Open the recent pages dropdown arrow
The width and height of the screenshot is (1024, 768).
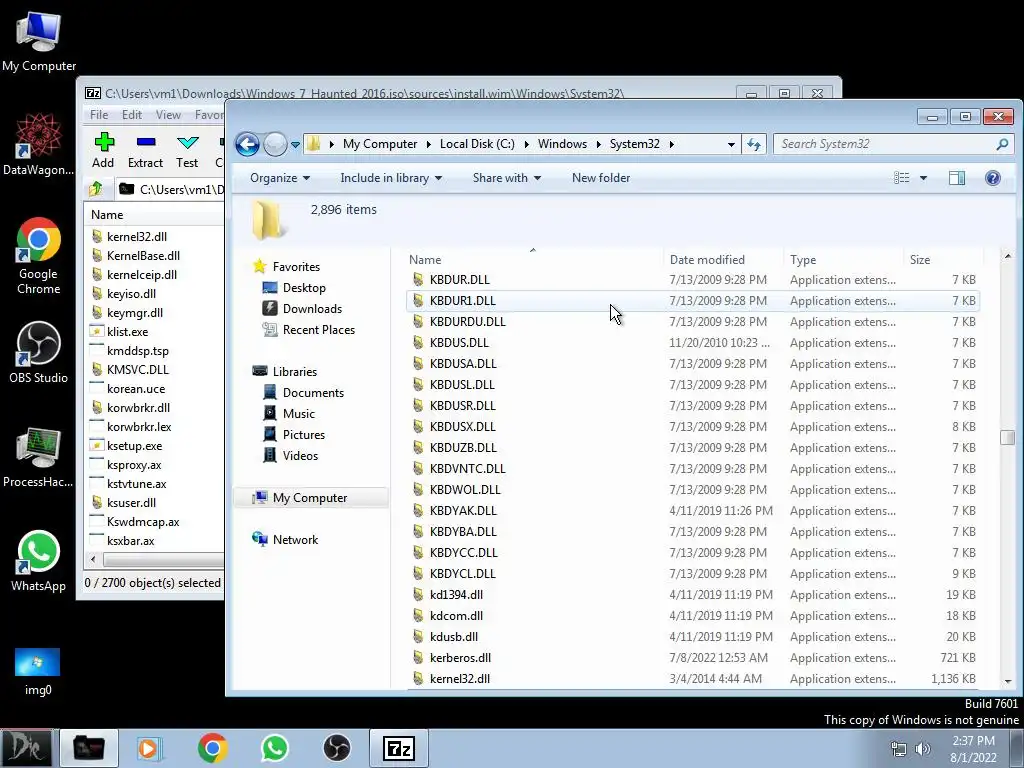pyautogui.click(x=295, y=144)
